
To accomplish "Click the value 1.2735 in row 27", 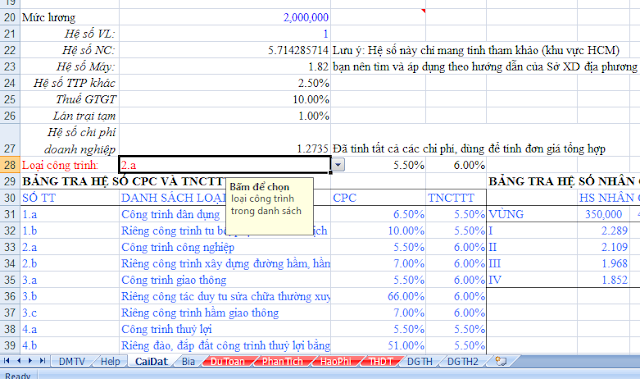I will 312,148.
